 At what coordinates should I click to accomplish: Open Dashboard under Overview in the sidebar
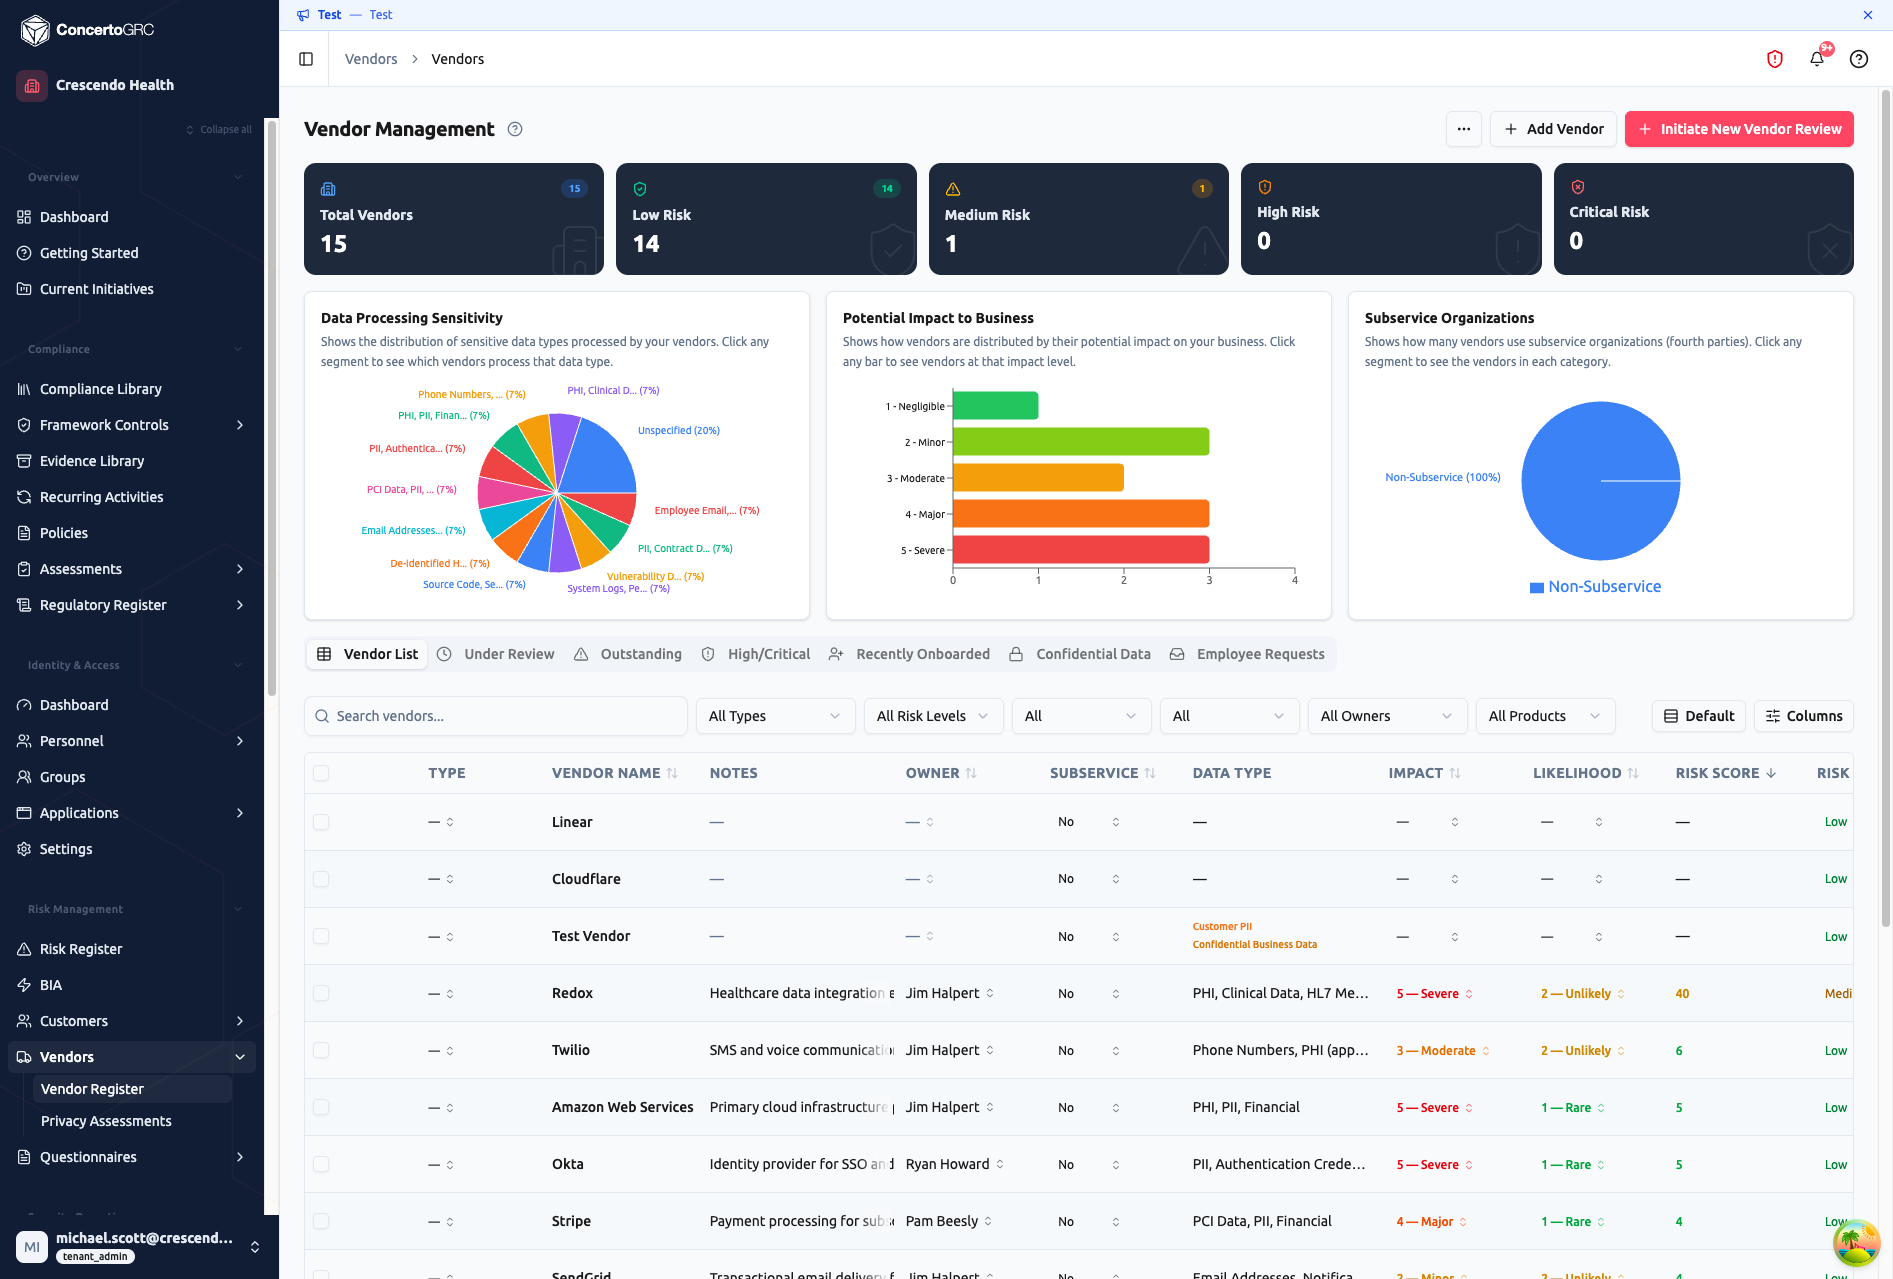tap(74, 217)
